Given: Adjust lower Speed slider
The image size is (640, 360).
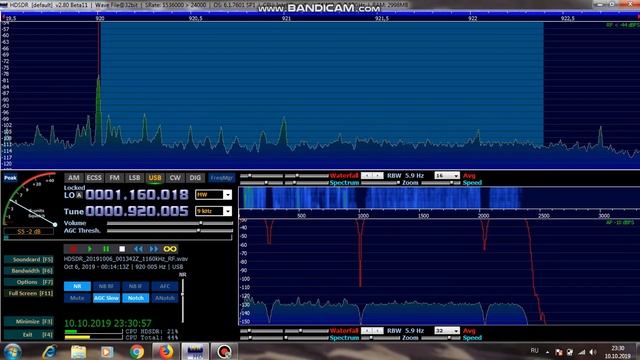Looking at the screenshot, I should tap(441, 338).
